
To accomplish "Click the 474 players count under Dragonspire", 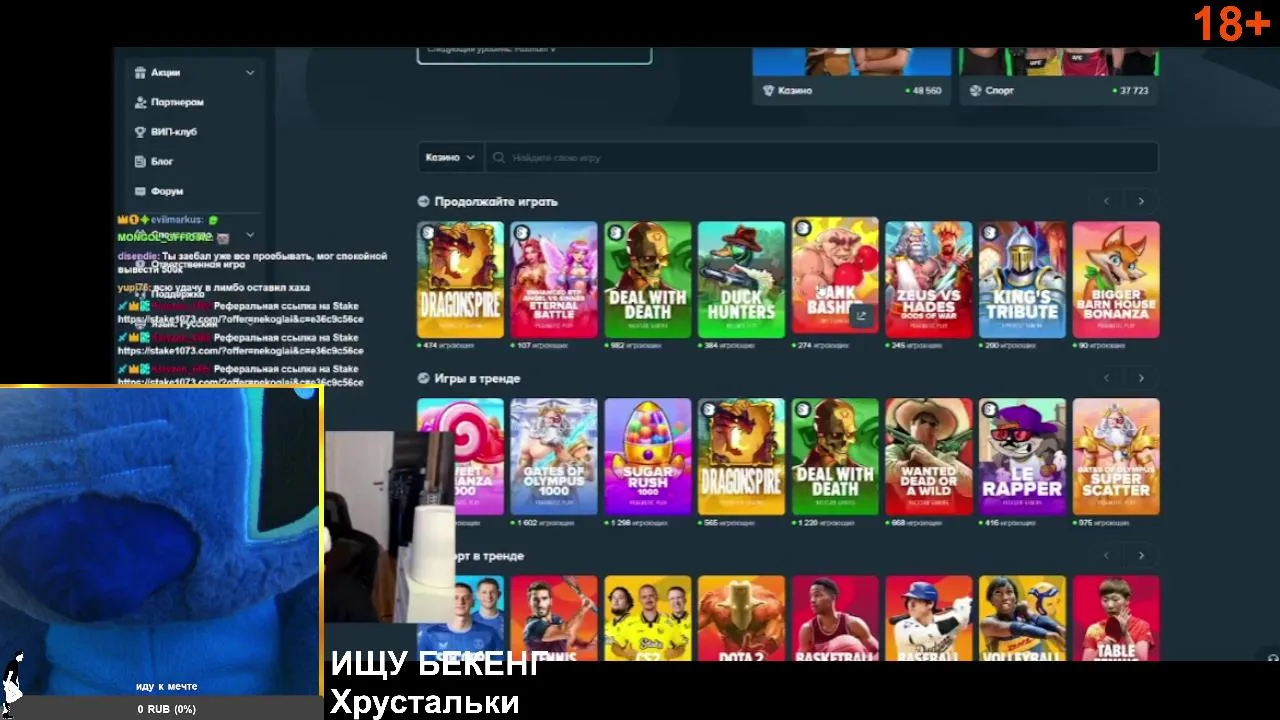I will tap(446, 345).
